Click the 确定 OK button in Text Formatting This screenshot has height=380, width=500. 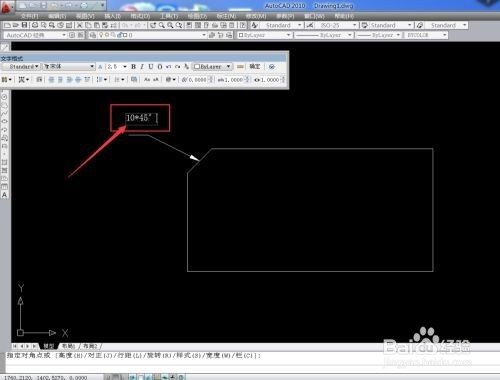coord(255,67)
